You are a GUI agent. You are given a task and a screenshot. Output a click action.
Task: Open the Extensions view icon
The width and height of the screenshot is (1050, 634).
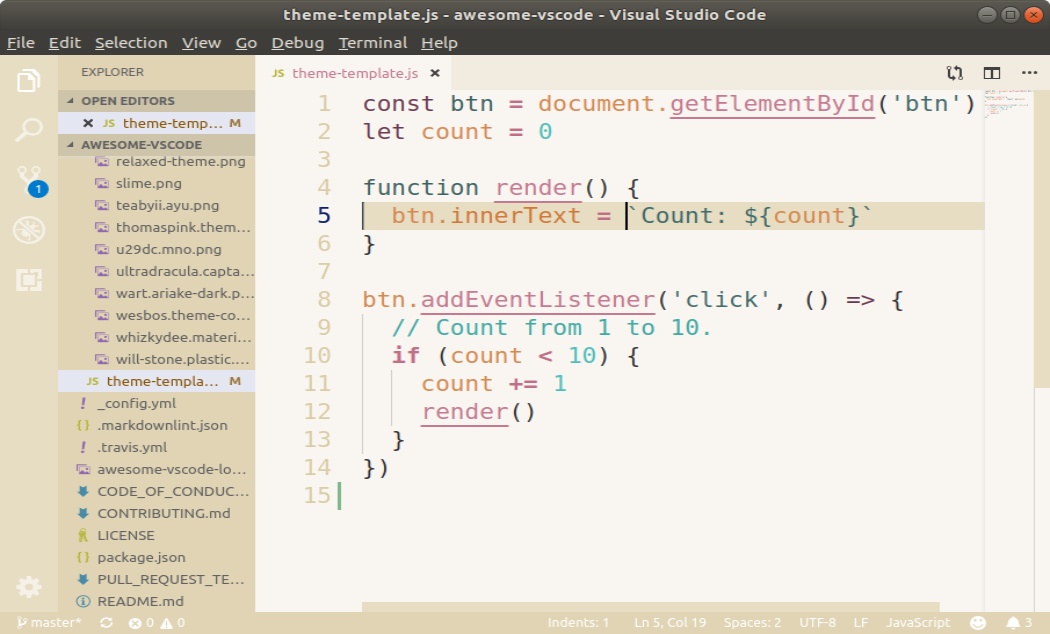[29, 279]
